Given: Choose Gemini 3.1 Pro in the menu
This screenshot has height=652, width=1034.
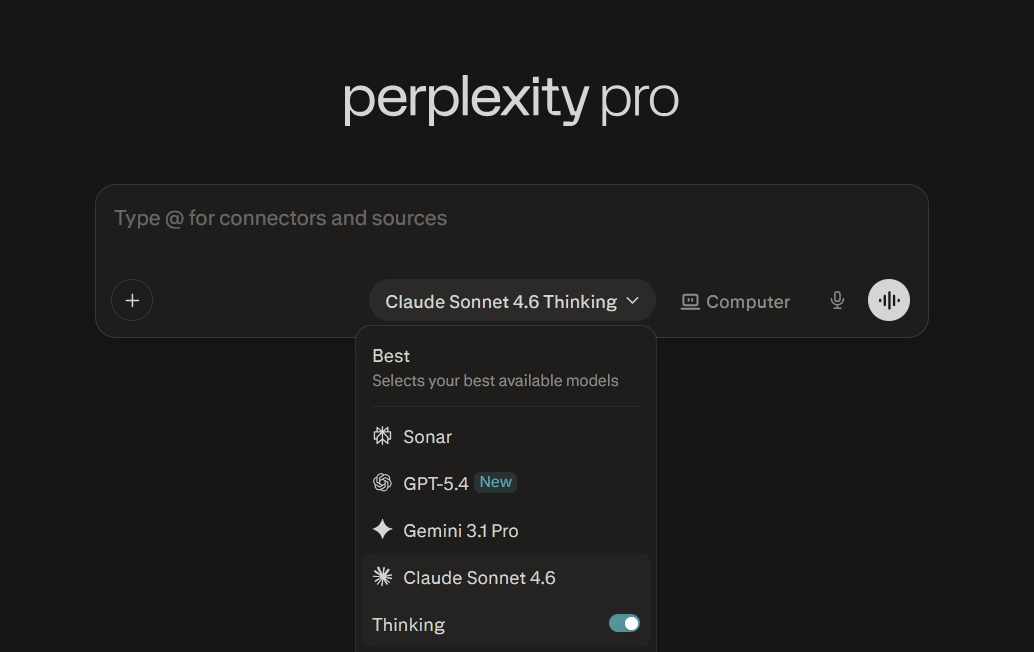Looking at the screenshot, I should tap(461, 530).
